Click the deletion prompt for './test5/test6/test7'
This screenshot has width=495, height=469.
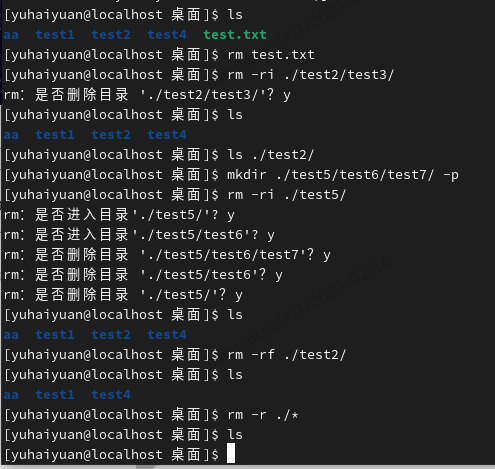click(167, 255)
